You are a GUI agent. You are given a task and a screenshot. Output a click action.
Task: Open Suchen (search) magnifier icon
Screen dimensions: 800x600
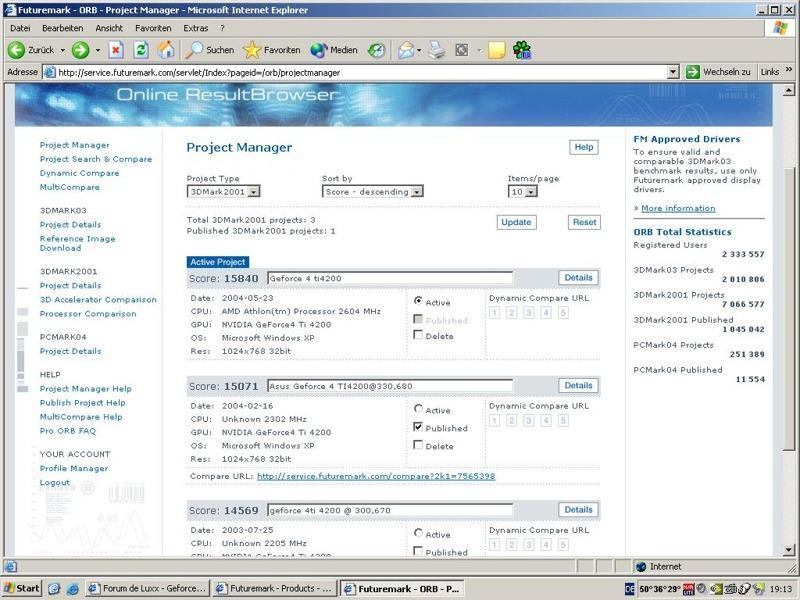pyautogui.click(x=194, y=50)
